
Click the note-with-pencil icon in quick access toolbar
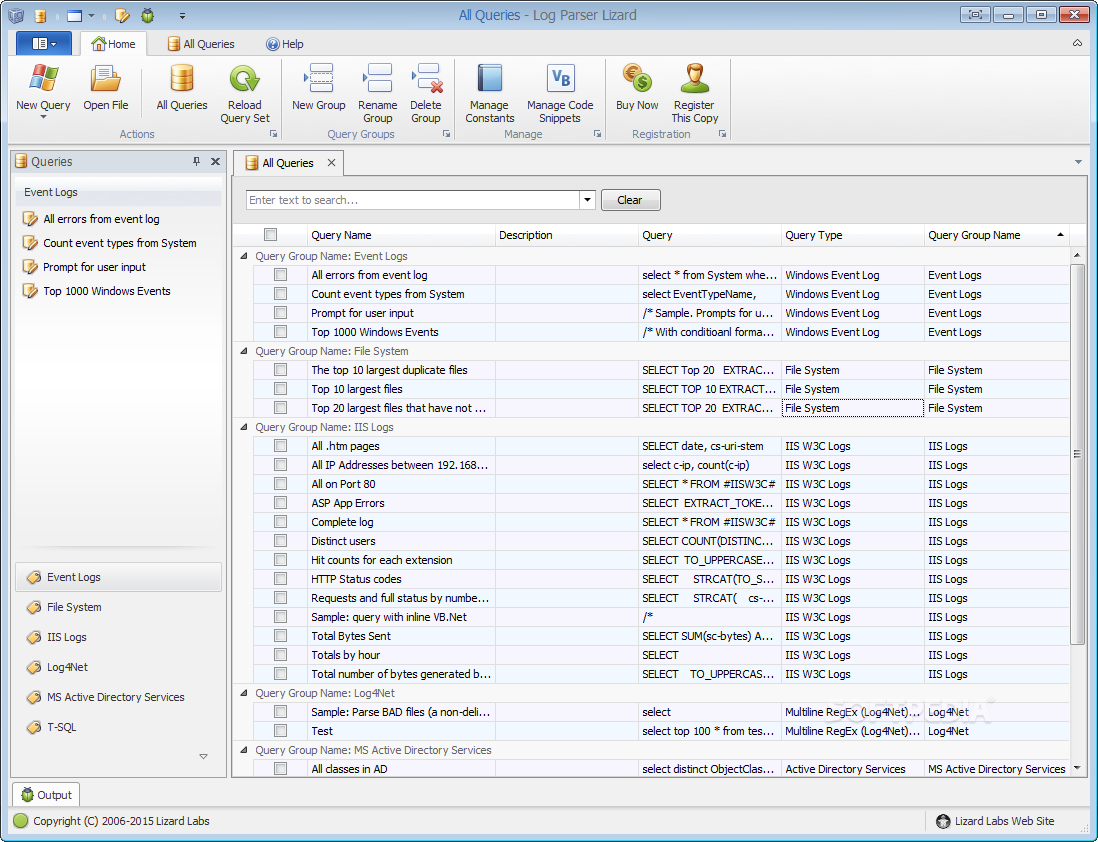(123, 15)
